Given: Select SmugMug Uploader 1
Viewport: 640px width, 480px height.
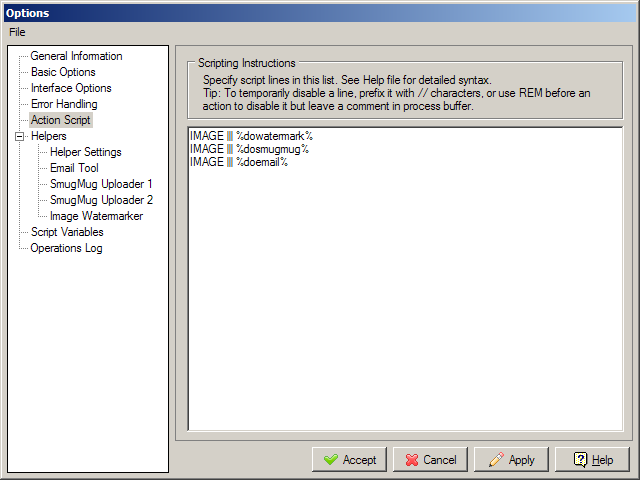Looking at the screenshot, I should click(x=101, y=184).
